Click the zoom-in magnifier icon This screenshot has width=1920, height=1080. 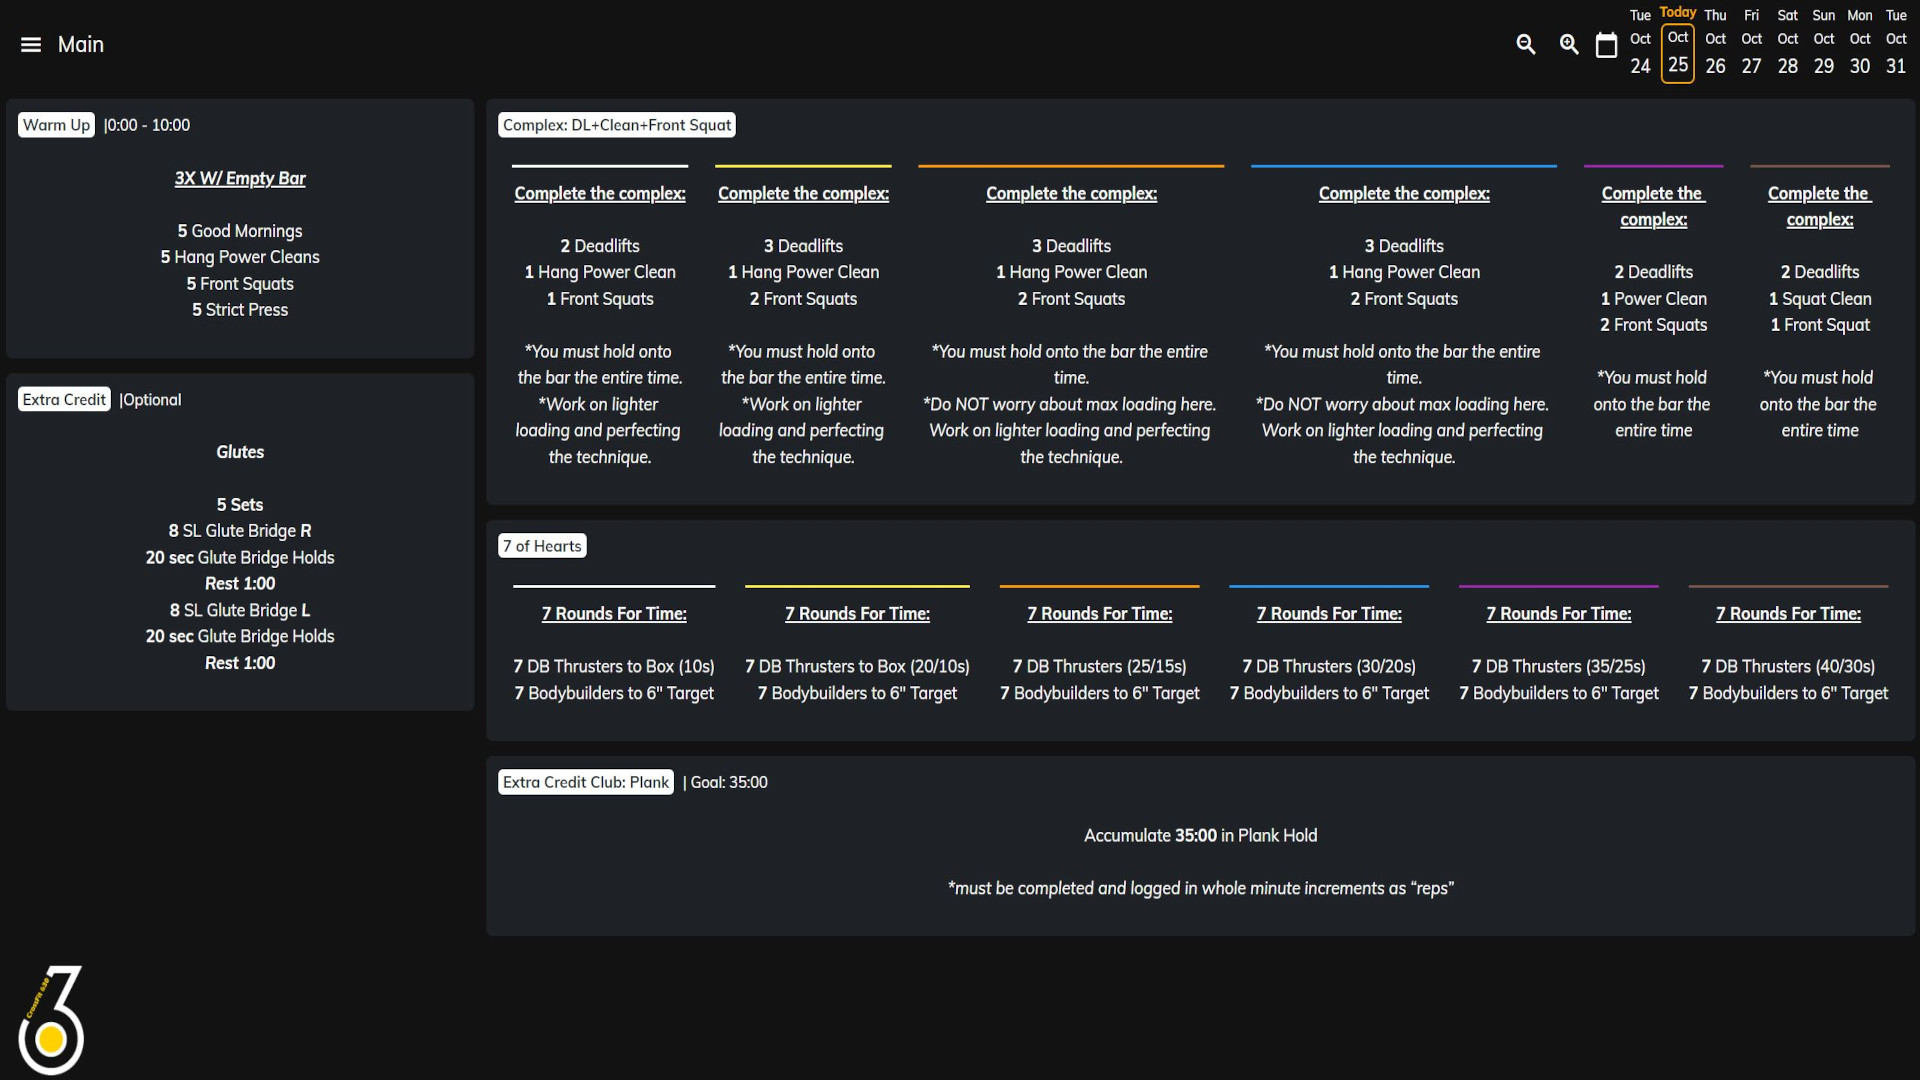1568,44
